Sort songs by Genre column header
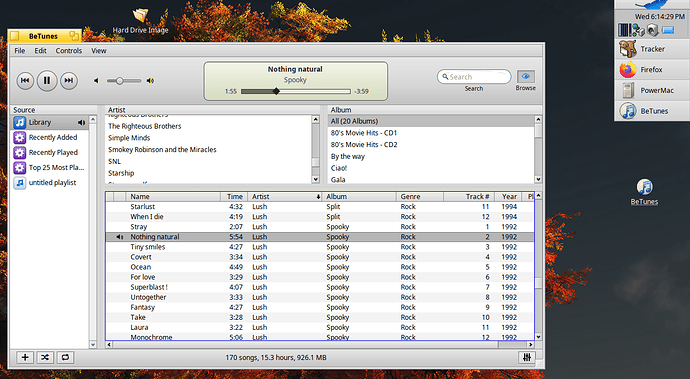This screenshot has width=690, height=379. click(x=420, y=197)
